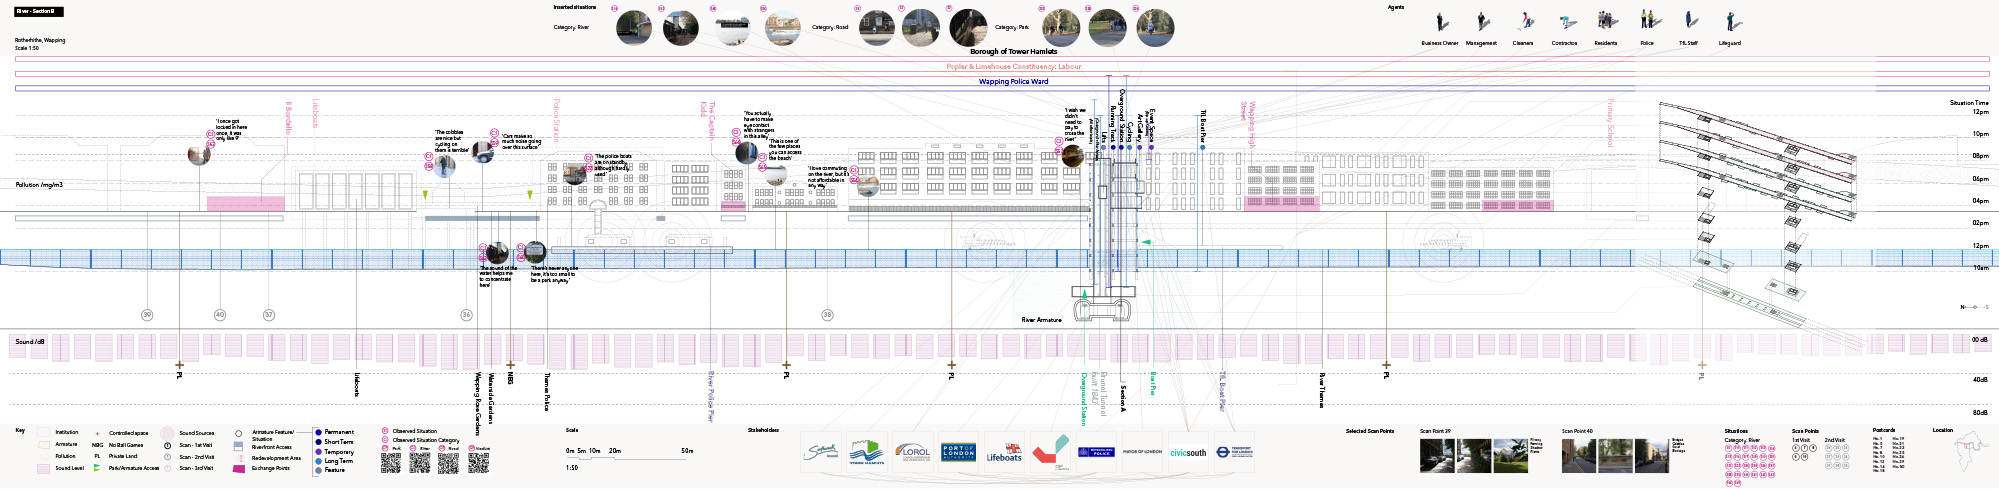The width and height of the screenshot is (1999, 489).
Task: Click the Port of London Authority logo
Action: coord(958,453)
